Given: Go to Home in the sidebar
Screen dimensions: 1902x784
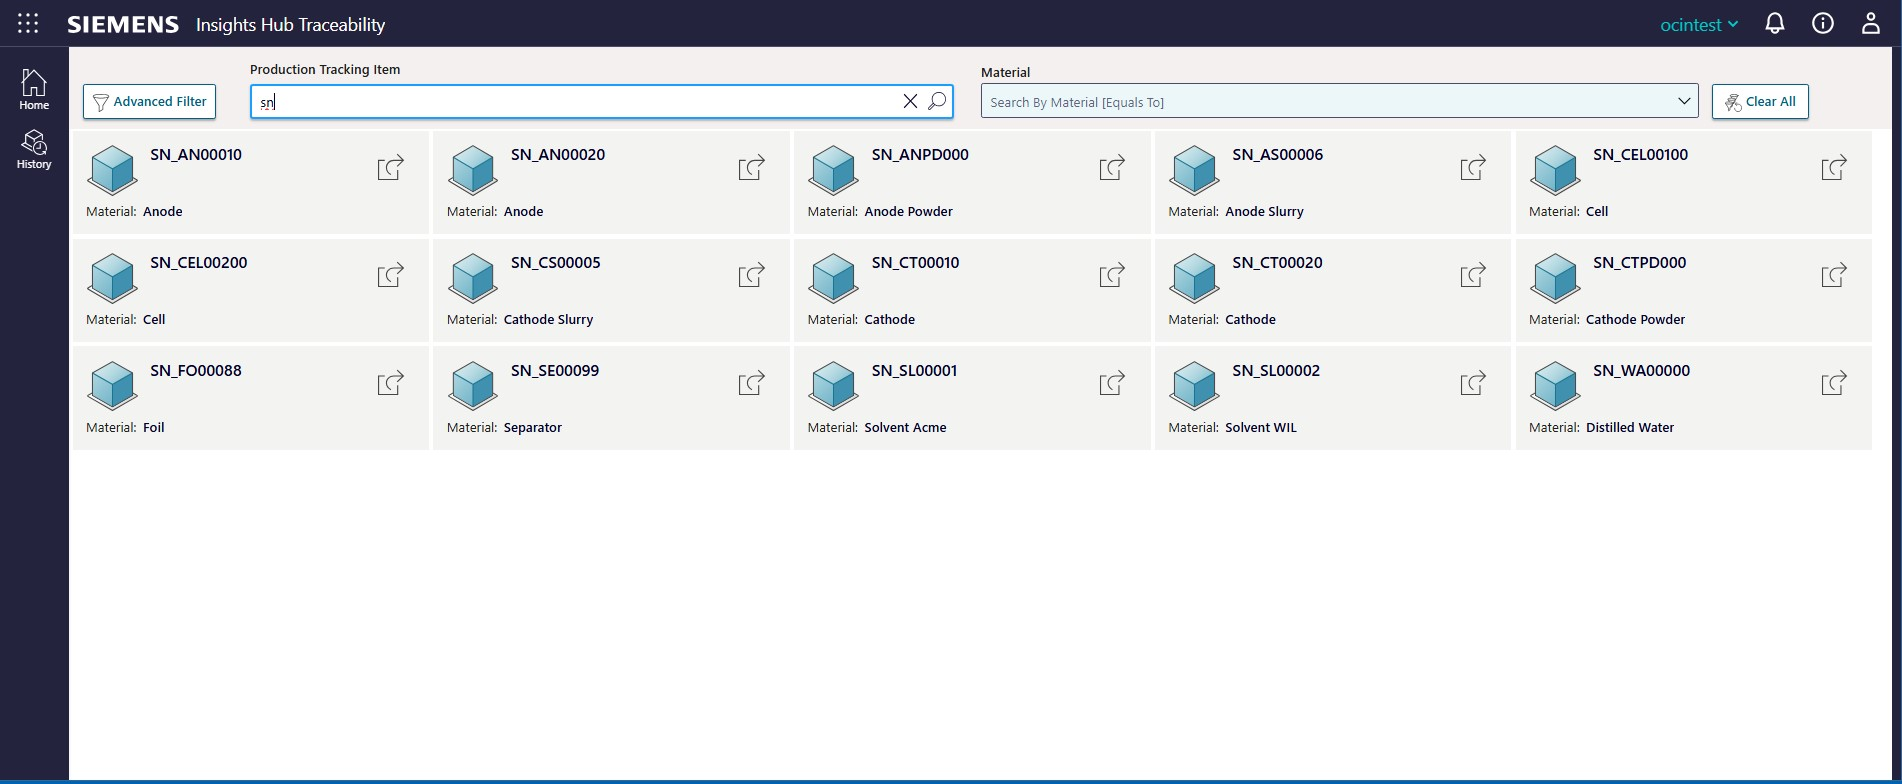Looking at the screenshot, I should point(34,89).
